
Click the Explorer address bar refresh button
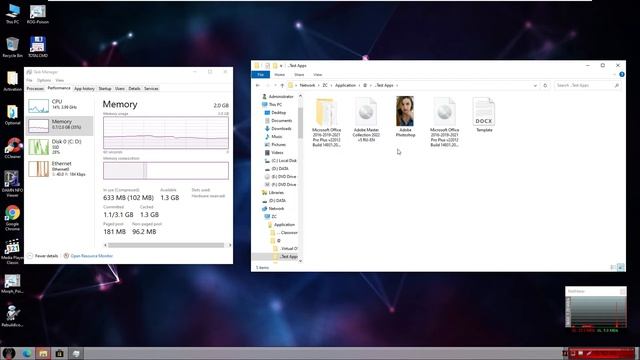click(x=545, y=85)
